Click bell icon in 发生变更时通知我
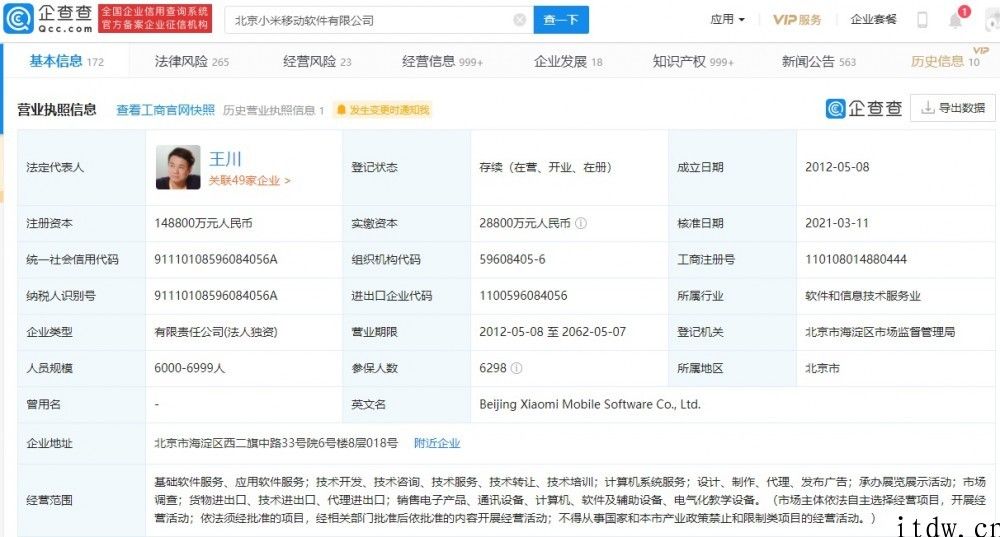1000x537 pixels. coord(341,110)
